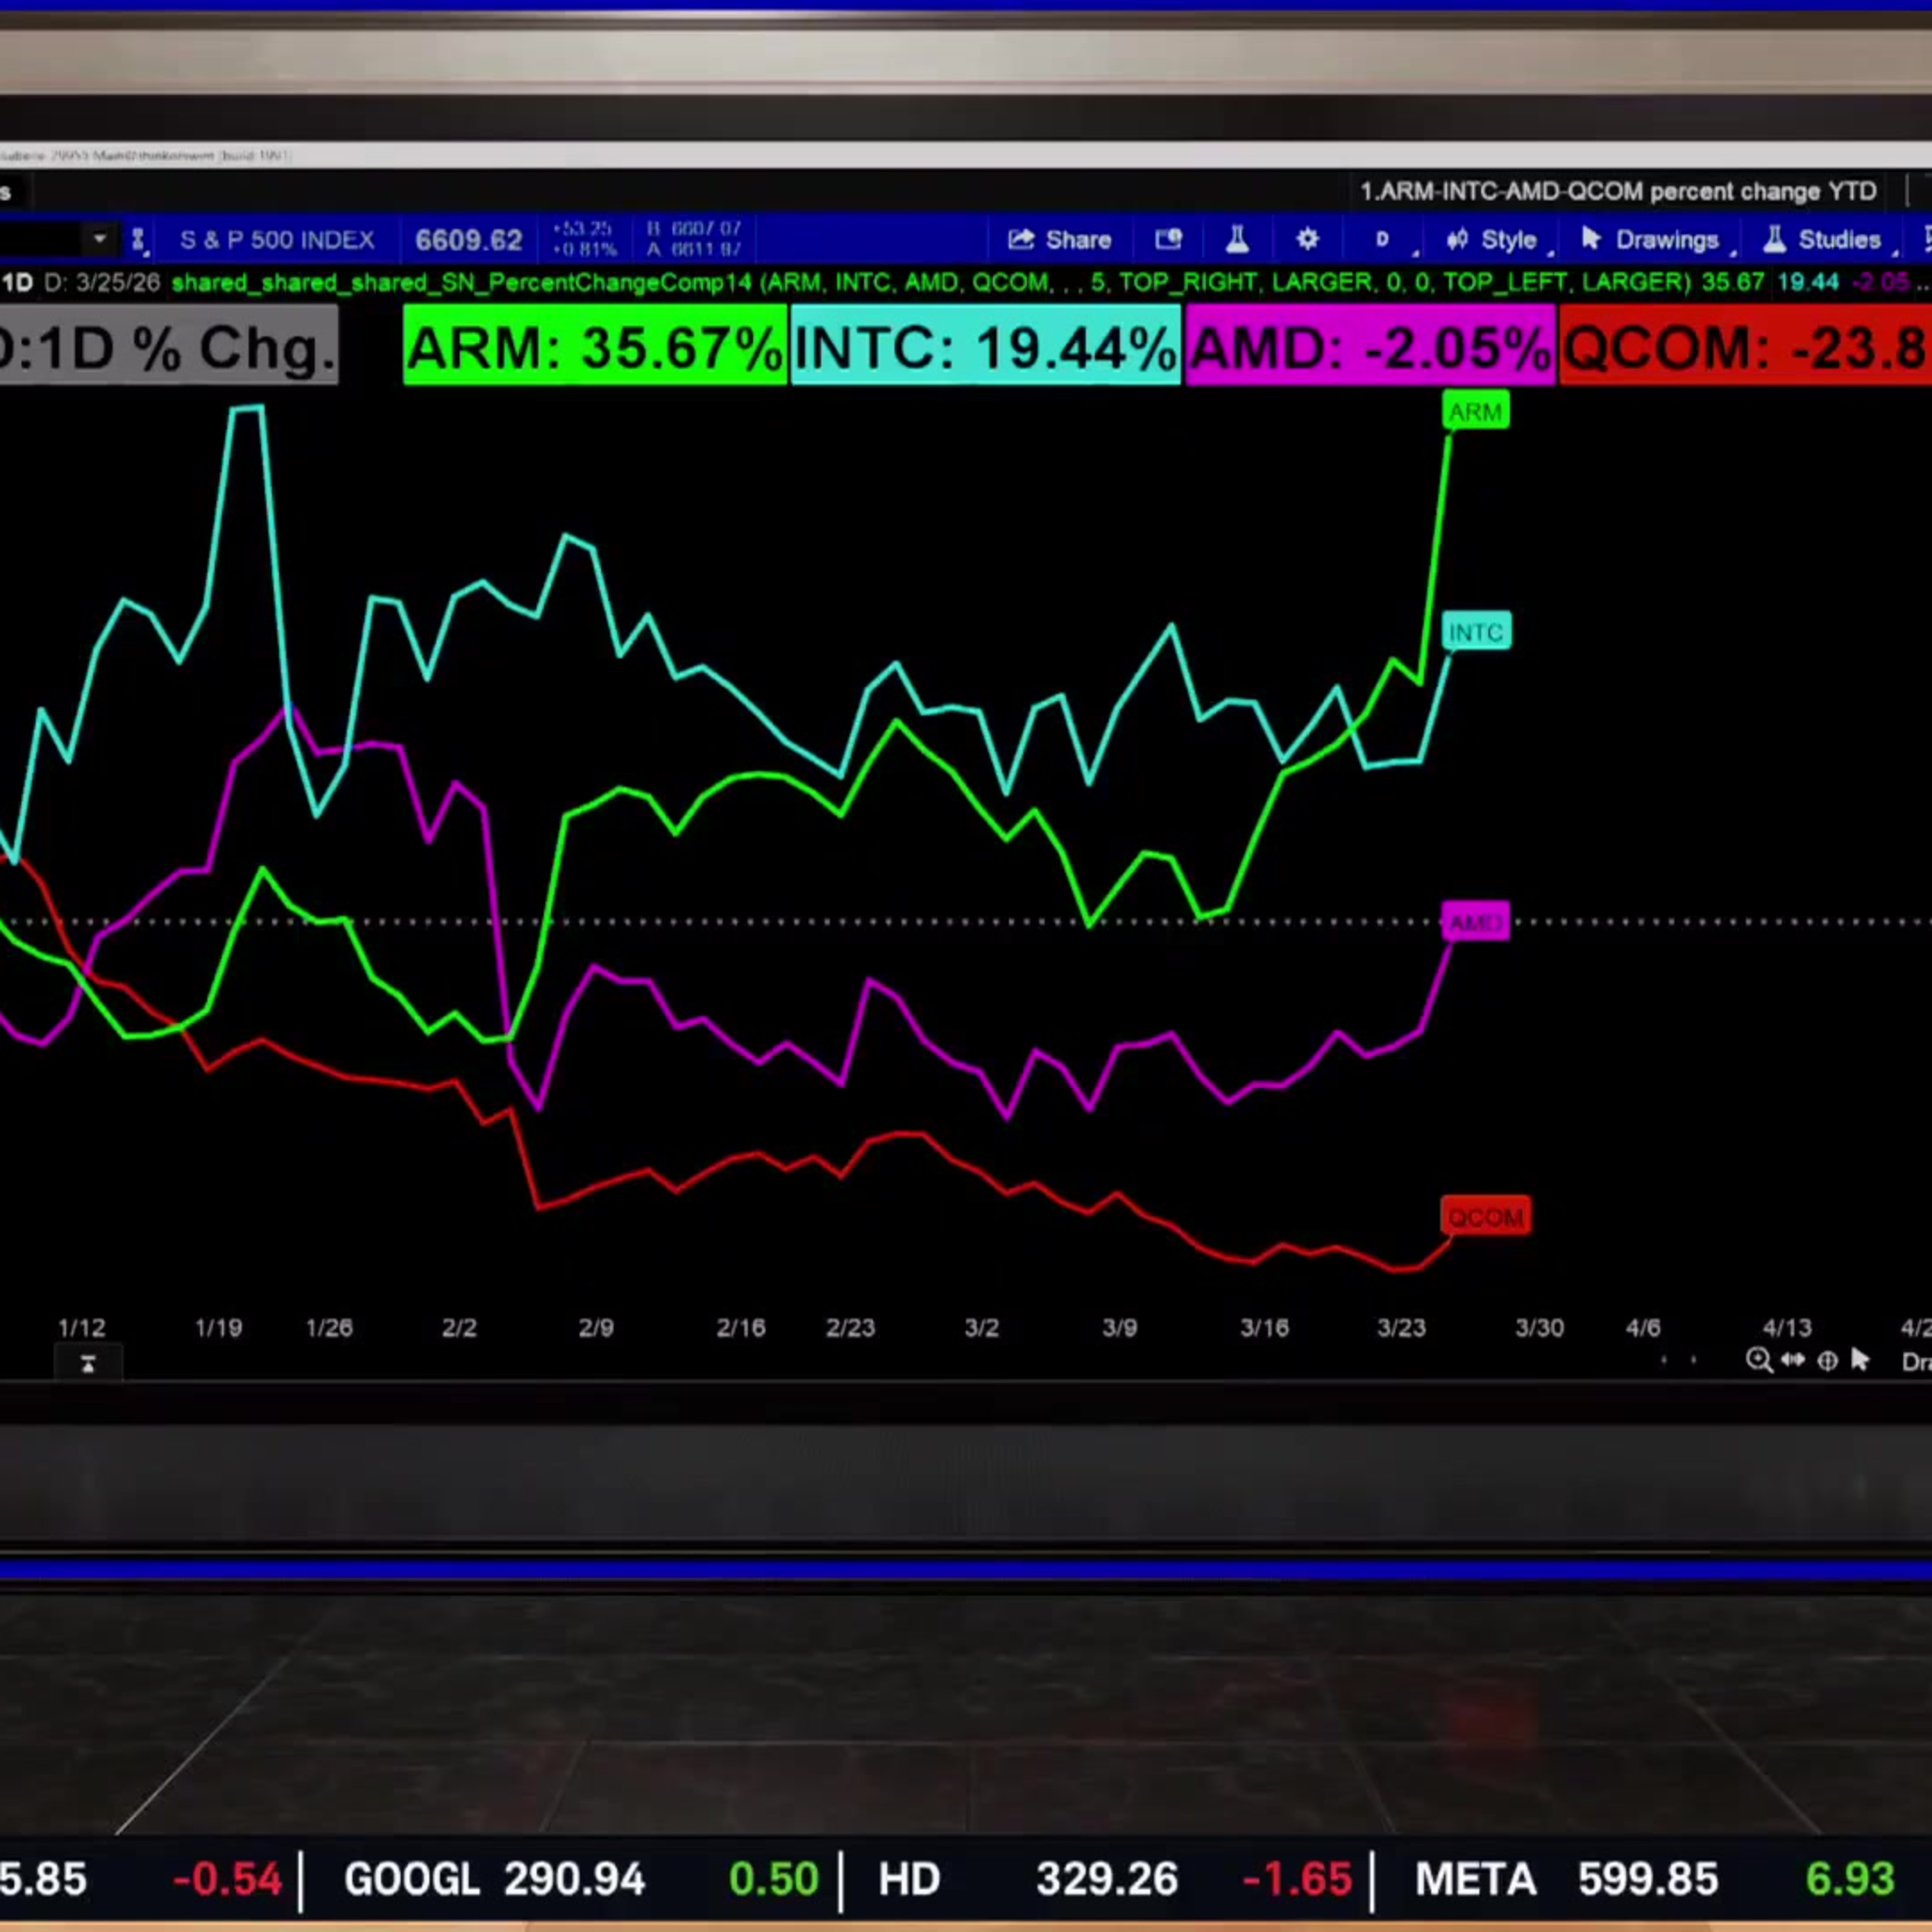Click the zoom magnifier icon below chart
1932x1932 pixels.
1758,1360
